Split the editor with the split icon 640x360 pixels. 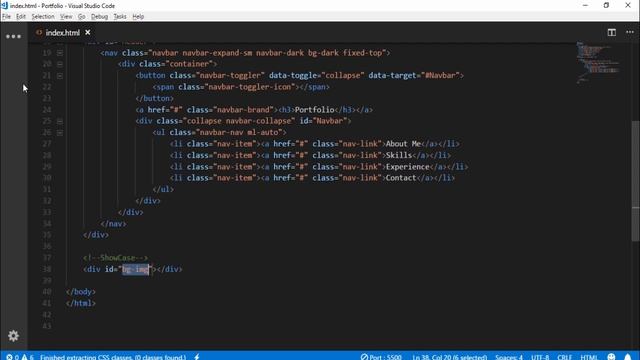click(x=611, y=33)
